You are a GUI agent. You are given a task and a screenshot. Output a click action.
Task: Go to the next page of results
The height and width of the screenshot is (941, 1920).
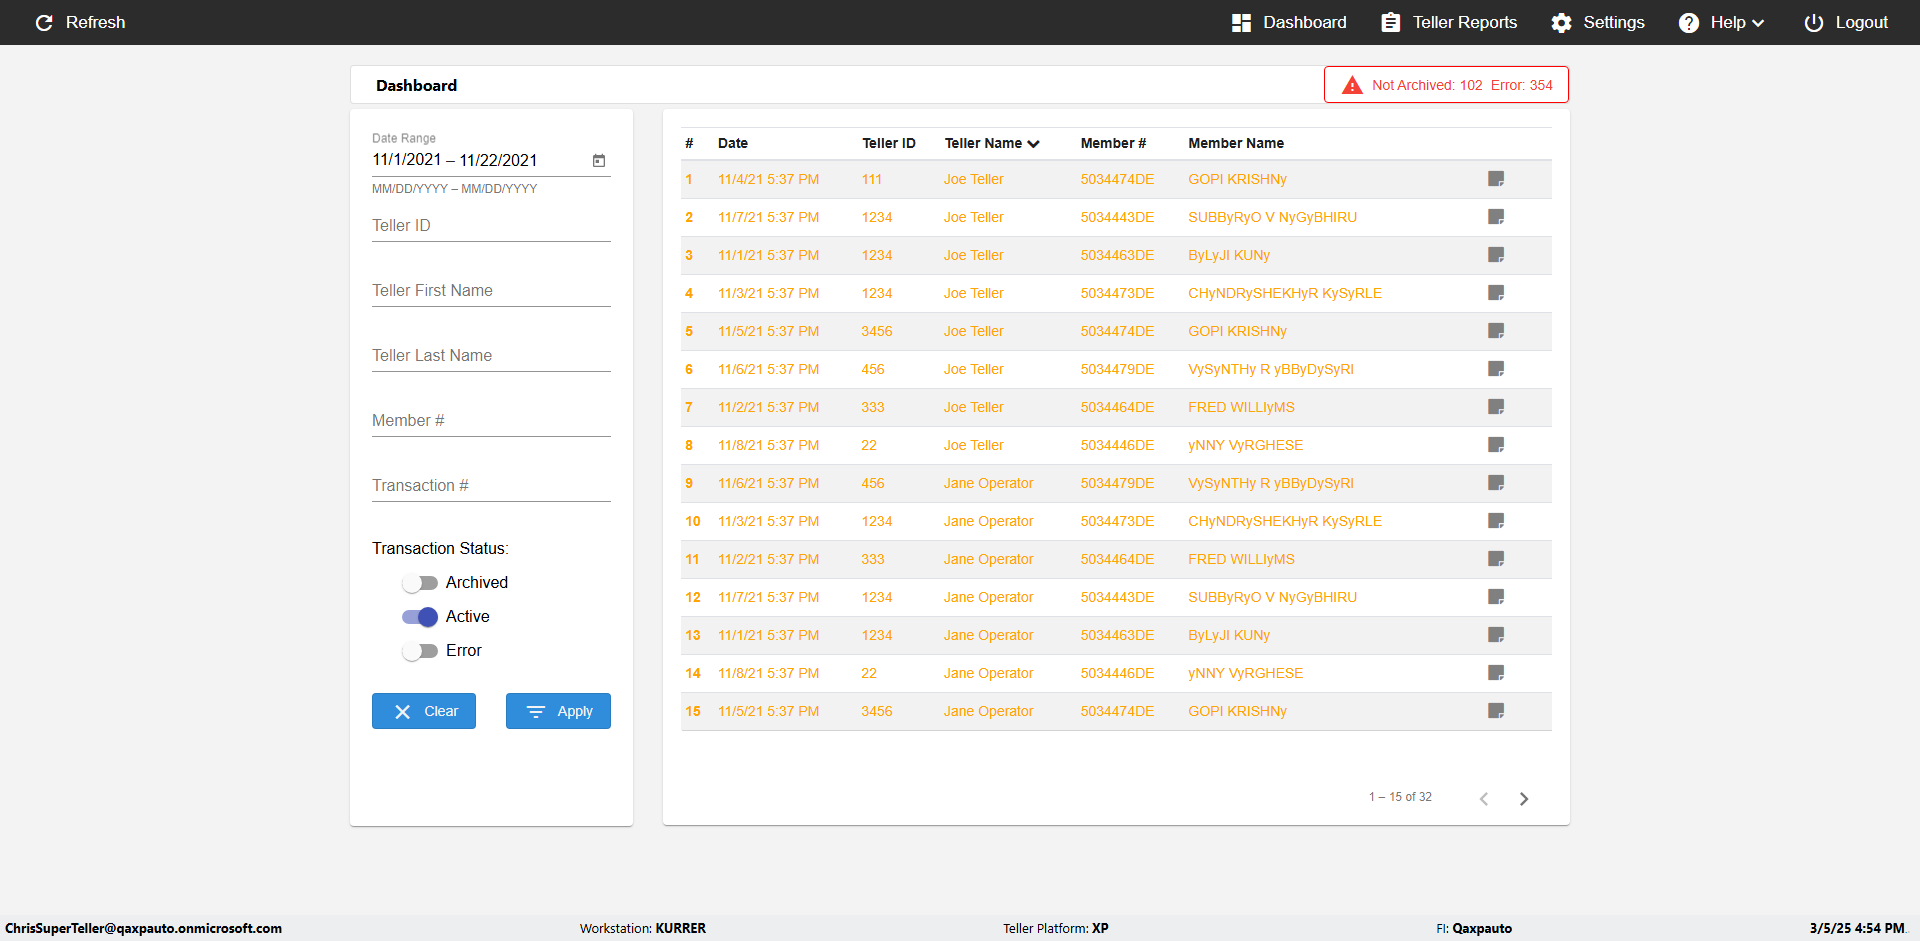click(x=1524, y=799)
